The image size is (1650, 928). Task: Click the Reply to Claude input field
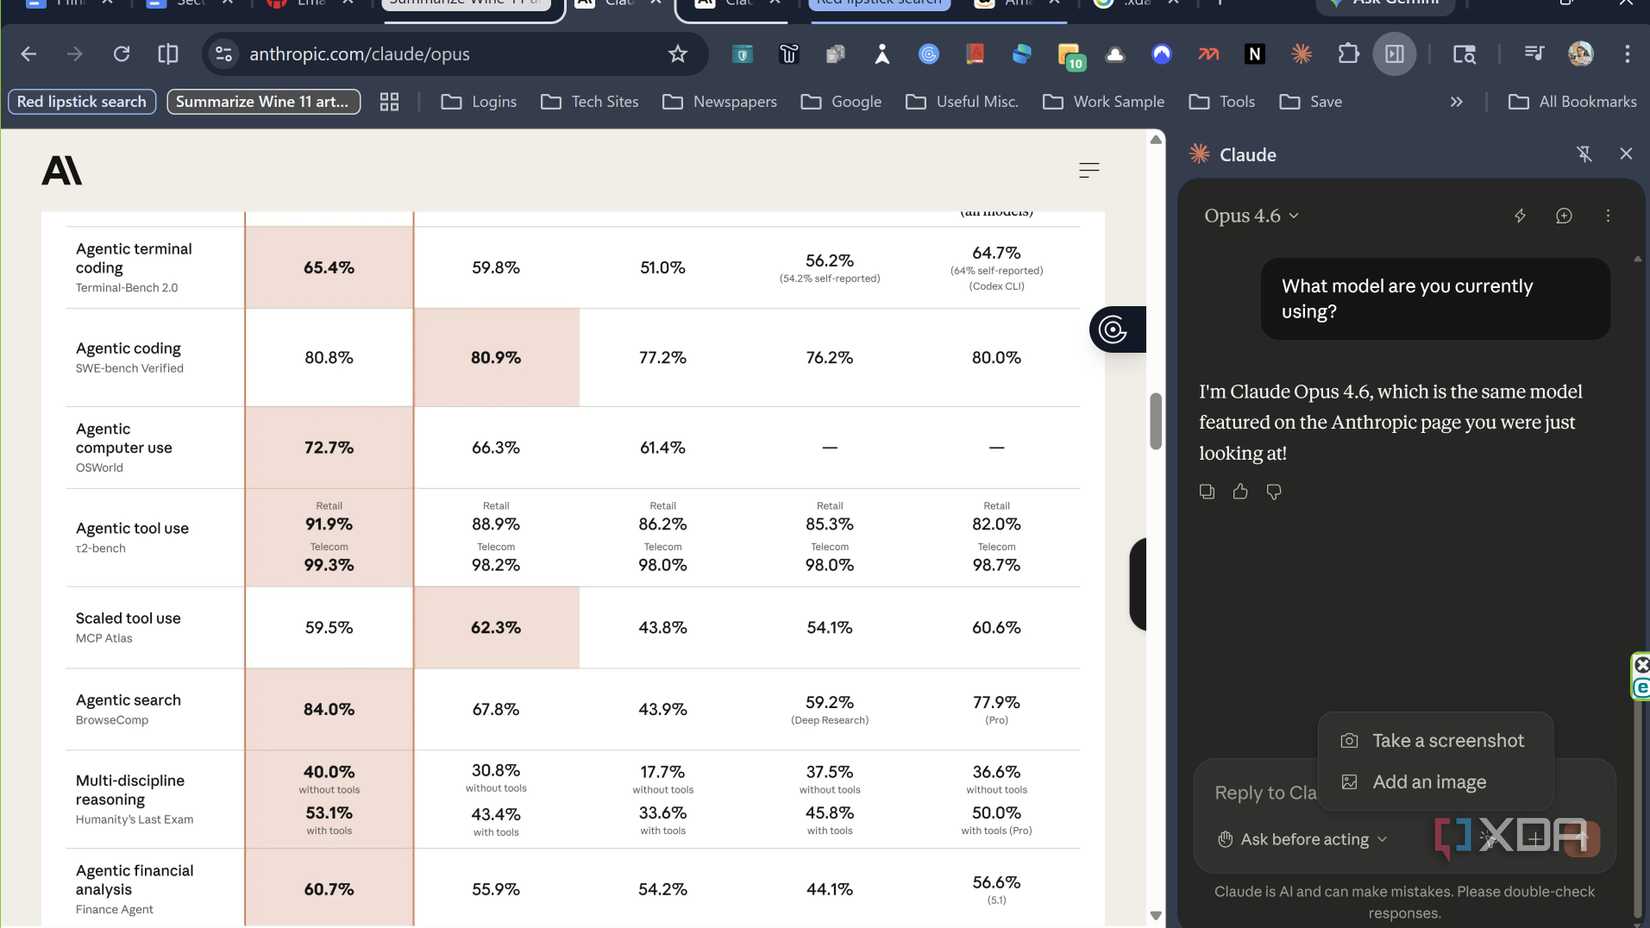coord(1265,793)
